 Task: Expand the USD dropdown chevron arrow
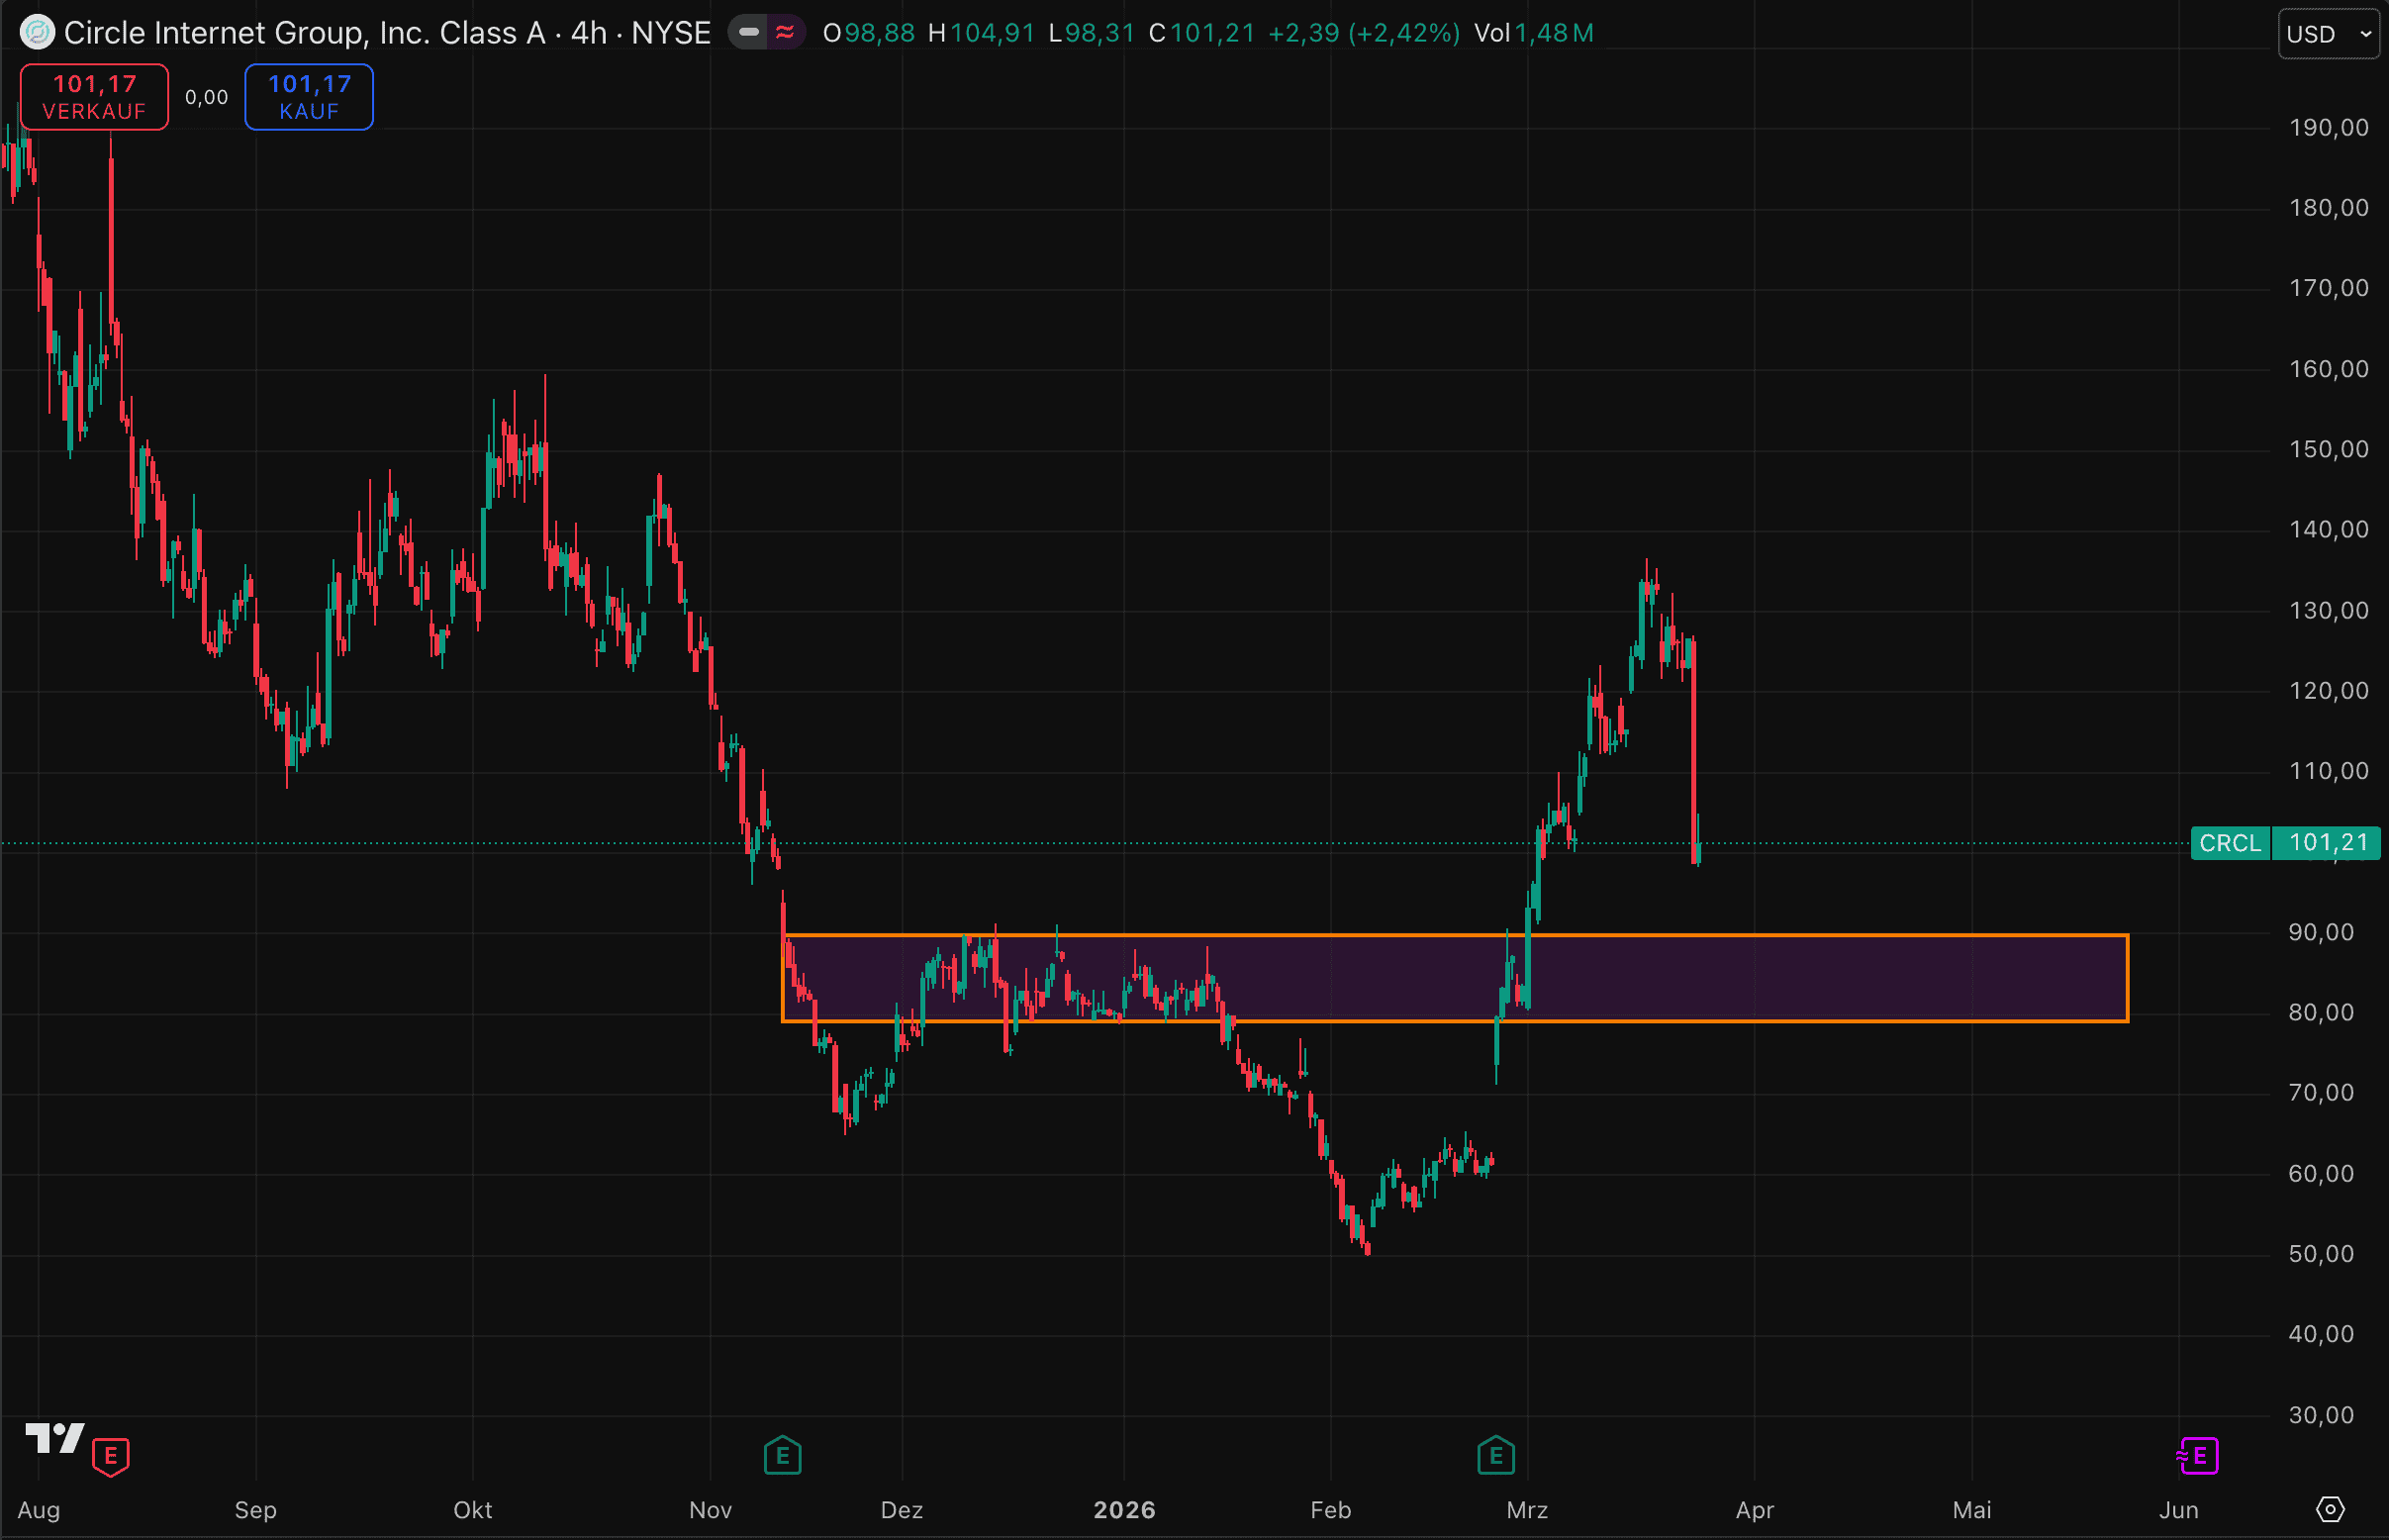tap(2365, 34)
